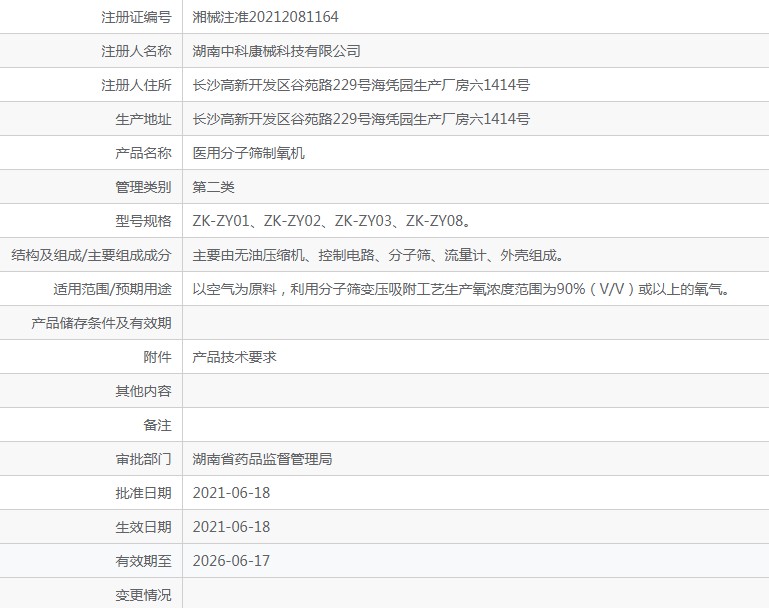Click the 生效日期 label
This screenshot has width=769, height=608.
point(143,527)
